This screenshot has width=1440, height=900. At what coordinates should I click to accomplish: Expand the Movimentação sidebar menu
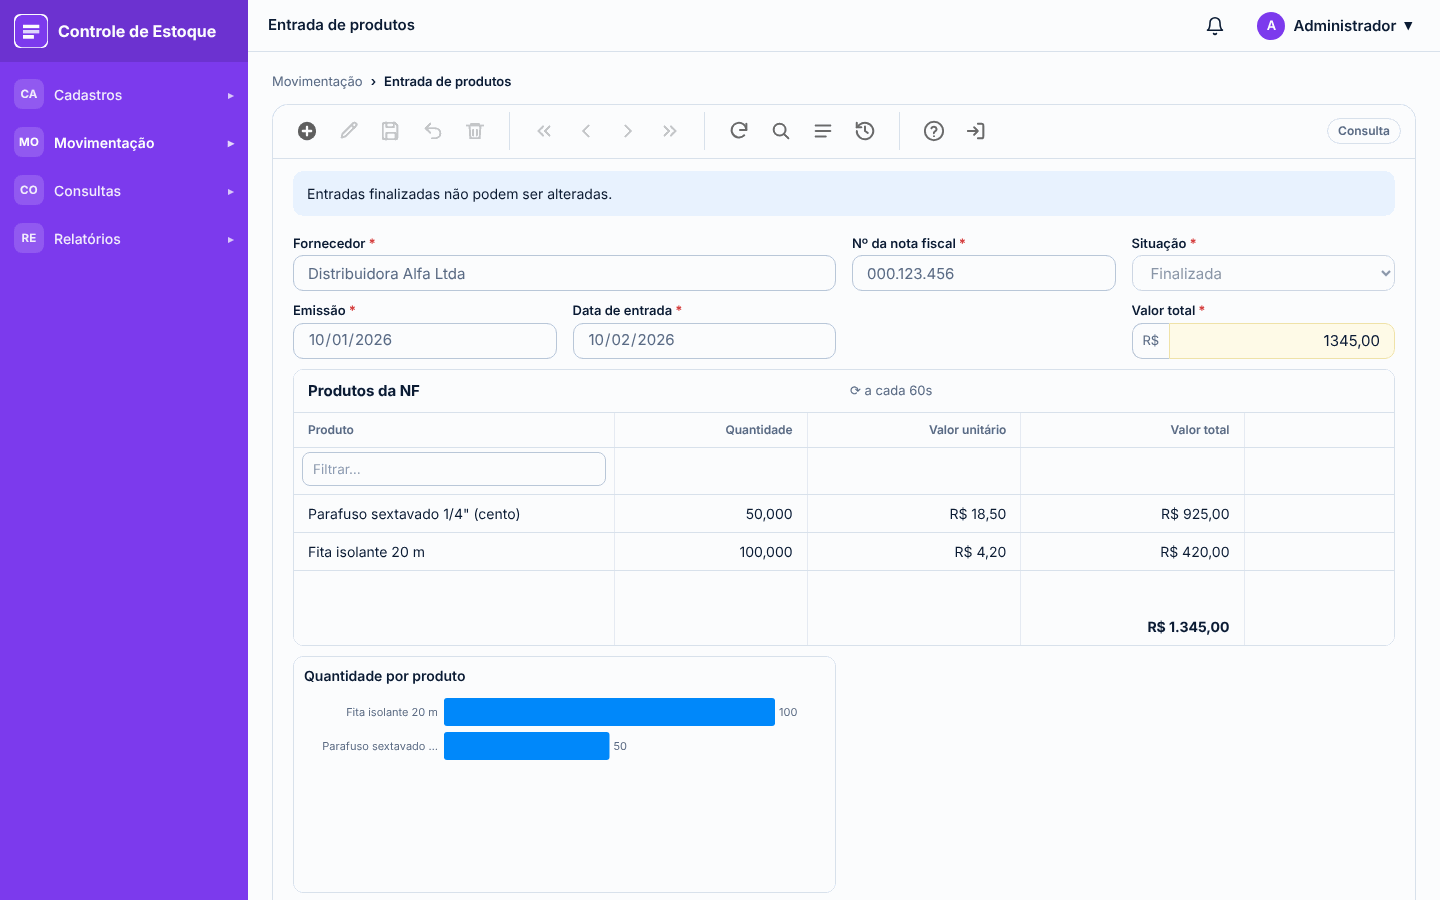[124, 143]
